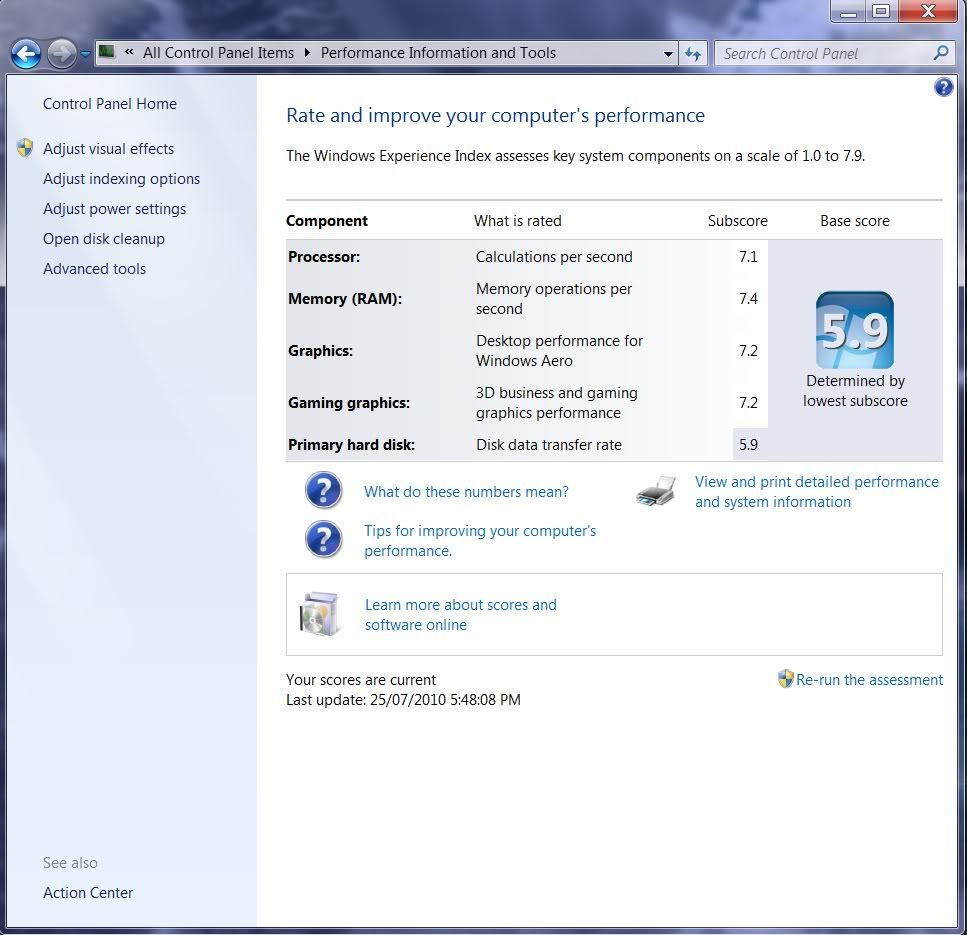The image size is (967, 935).
Task: Click the Processor: row label
Action: (324, 257)
